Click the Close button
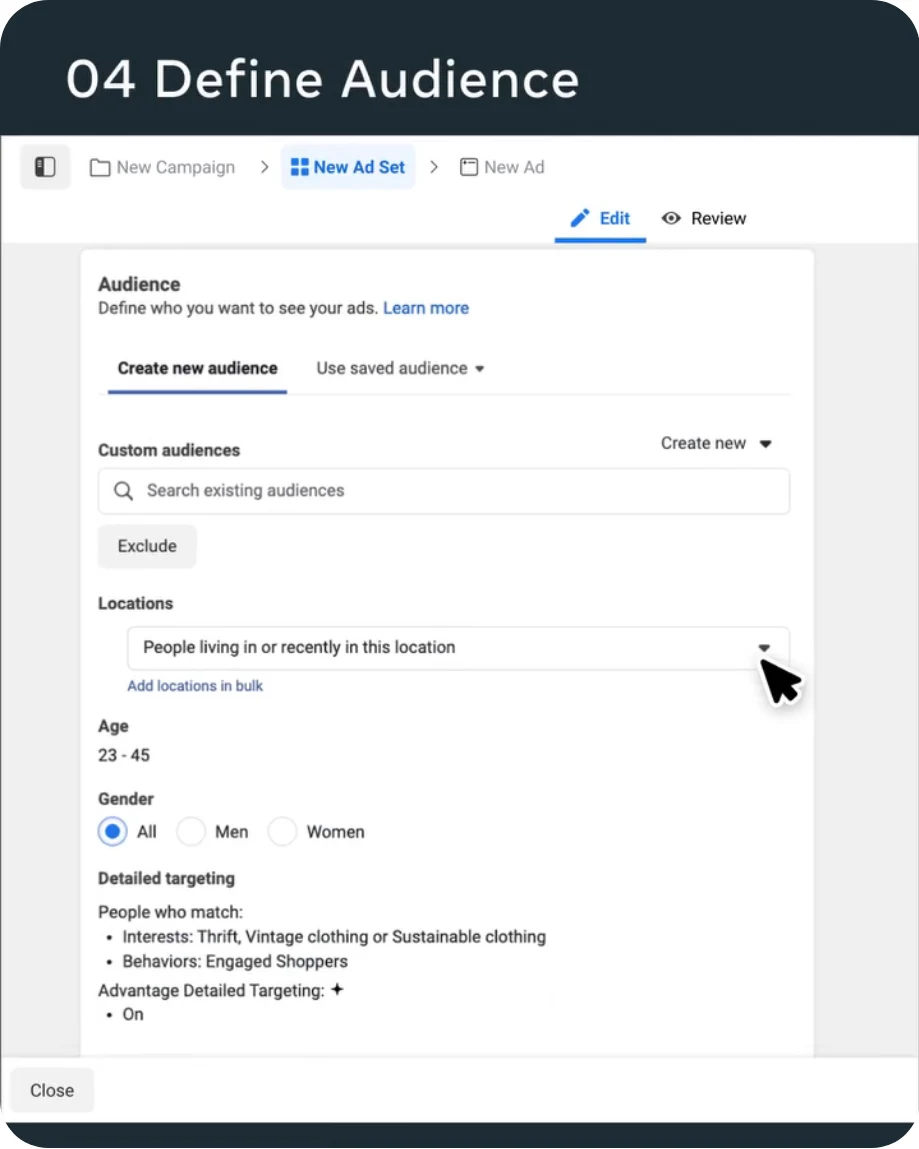 [52, 1090]
